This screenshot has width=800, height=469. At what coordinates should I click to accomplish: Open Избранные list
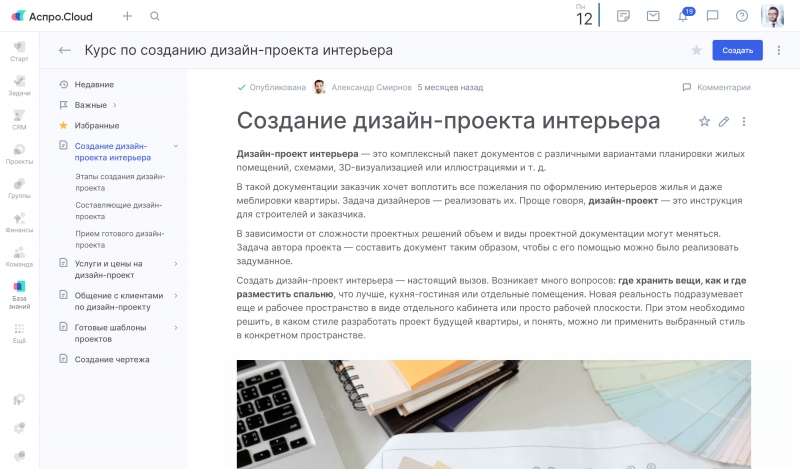coord(97,126)
